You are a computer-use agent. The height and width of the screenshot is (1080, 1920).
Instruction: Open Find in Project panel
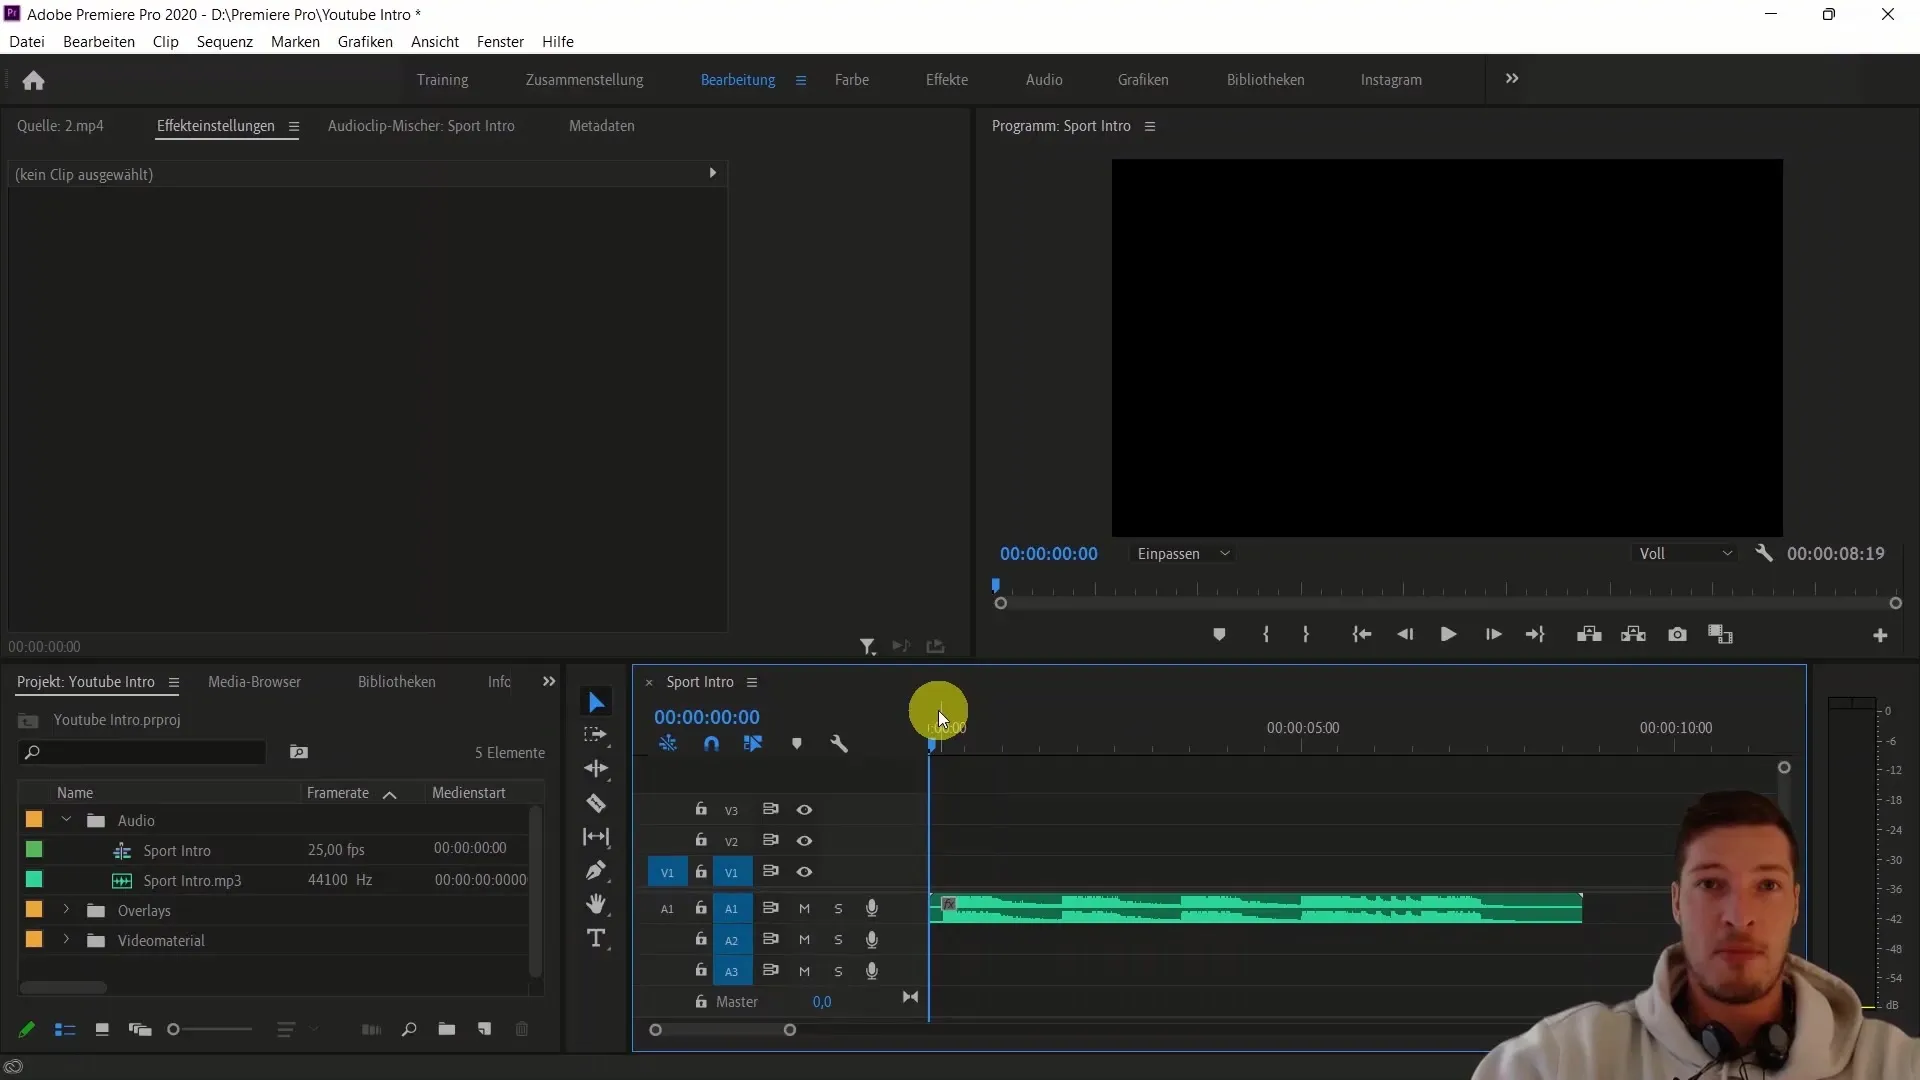pos(409,1029)
